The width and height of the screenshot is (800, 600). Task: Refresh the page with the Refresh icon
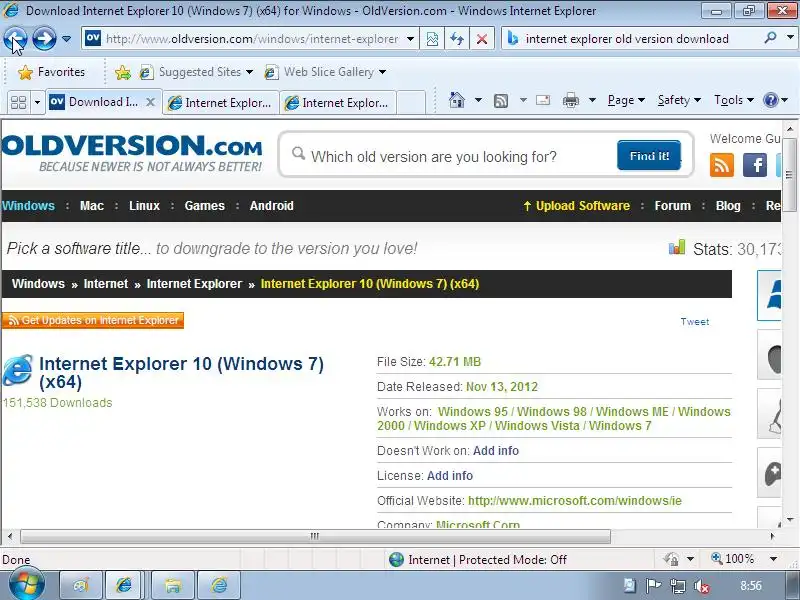[x=457, y=39]
